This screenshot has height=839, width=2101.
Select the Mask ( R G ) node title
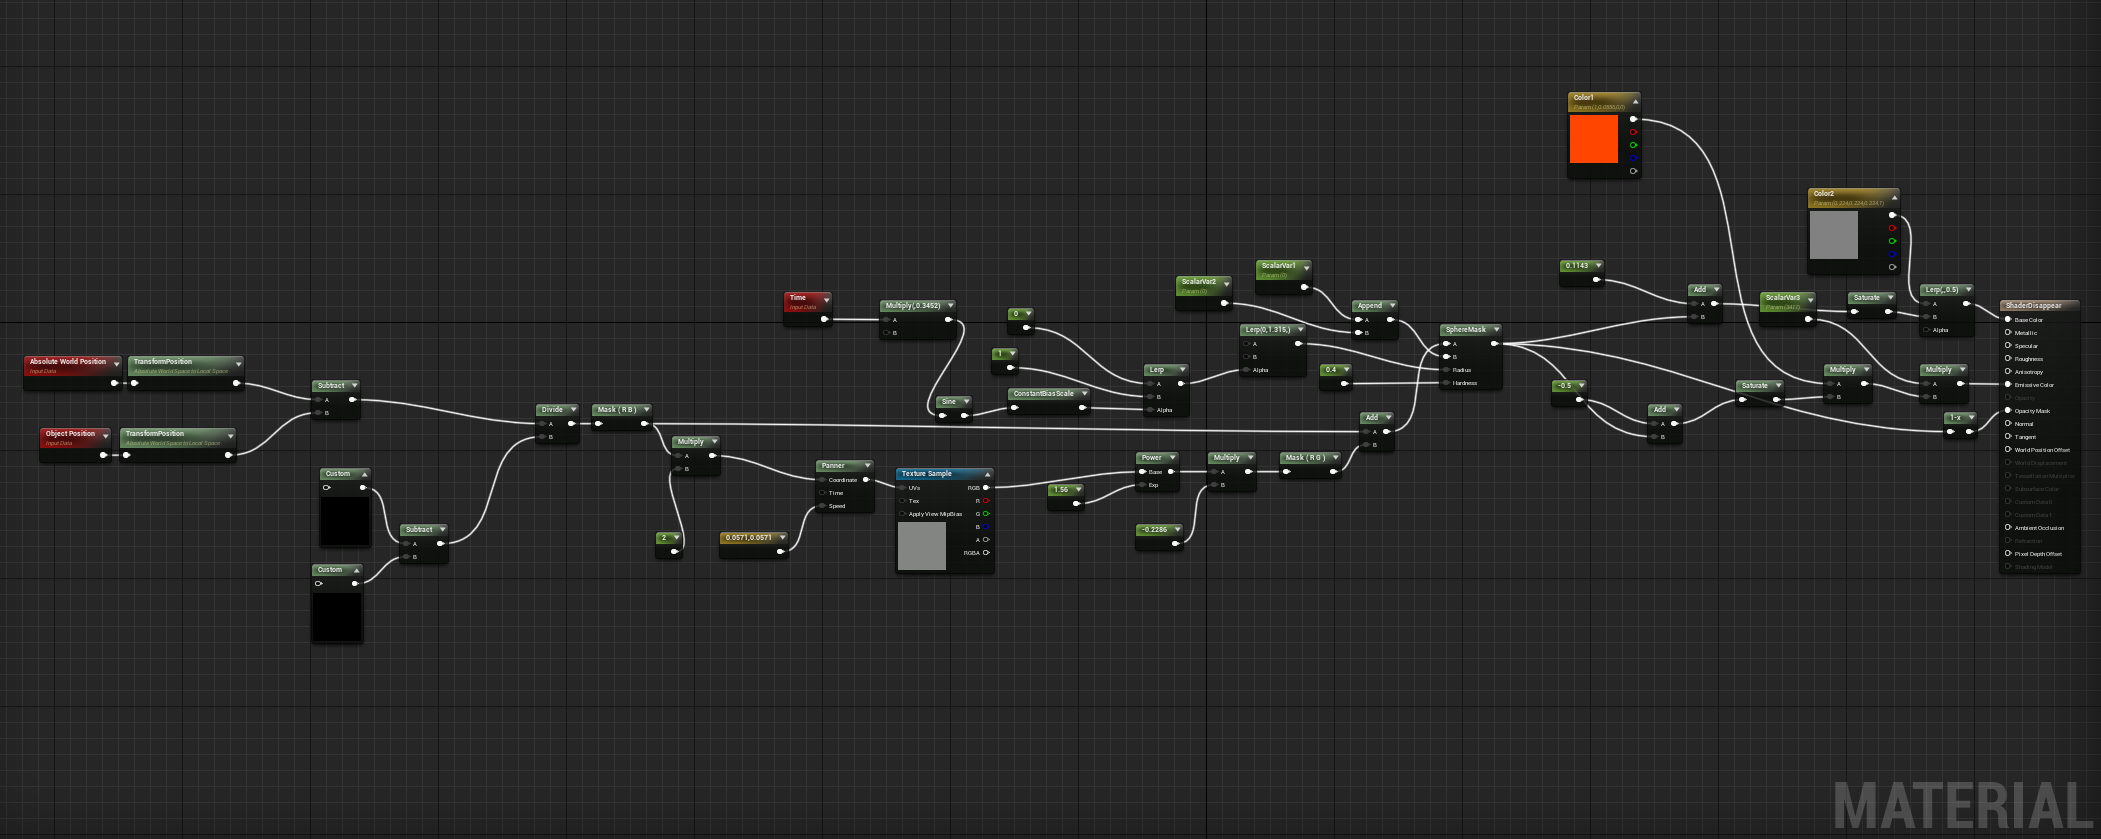[1305, 458]
